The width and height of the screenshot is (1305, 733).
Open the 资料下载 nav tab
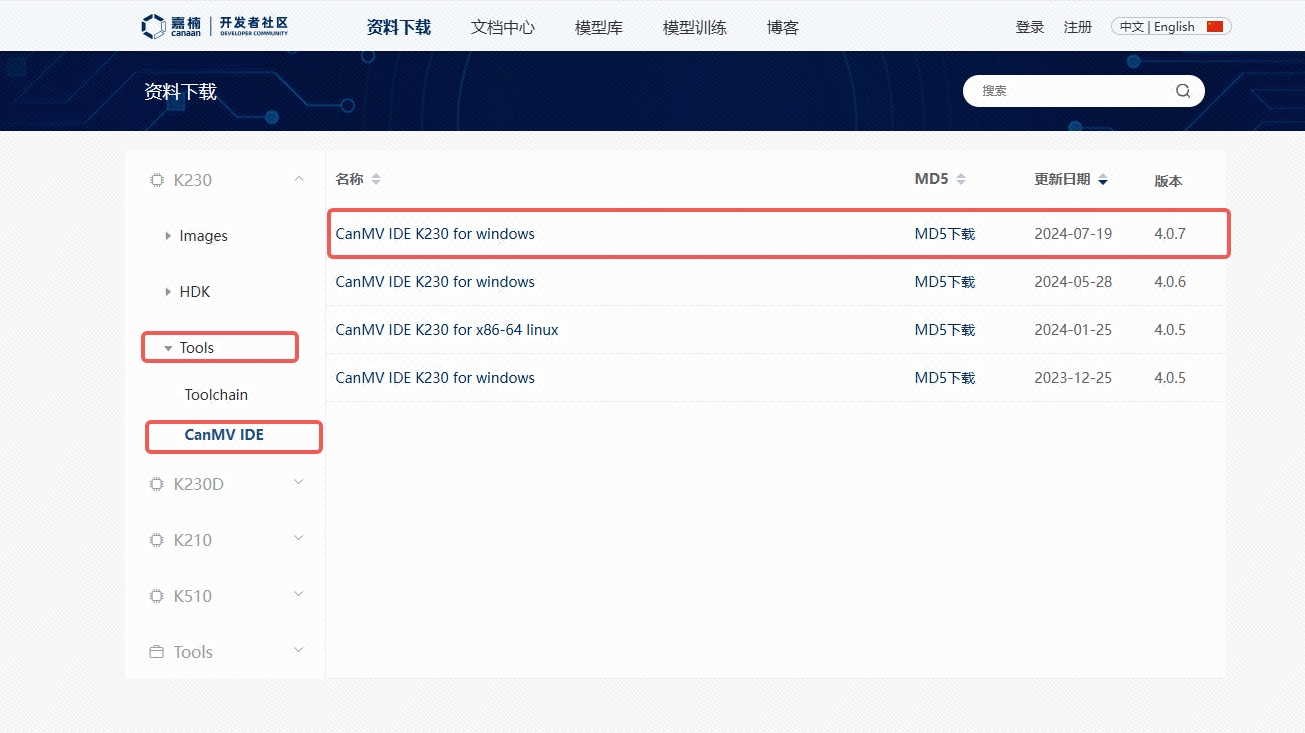[x=399, y=27]
